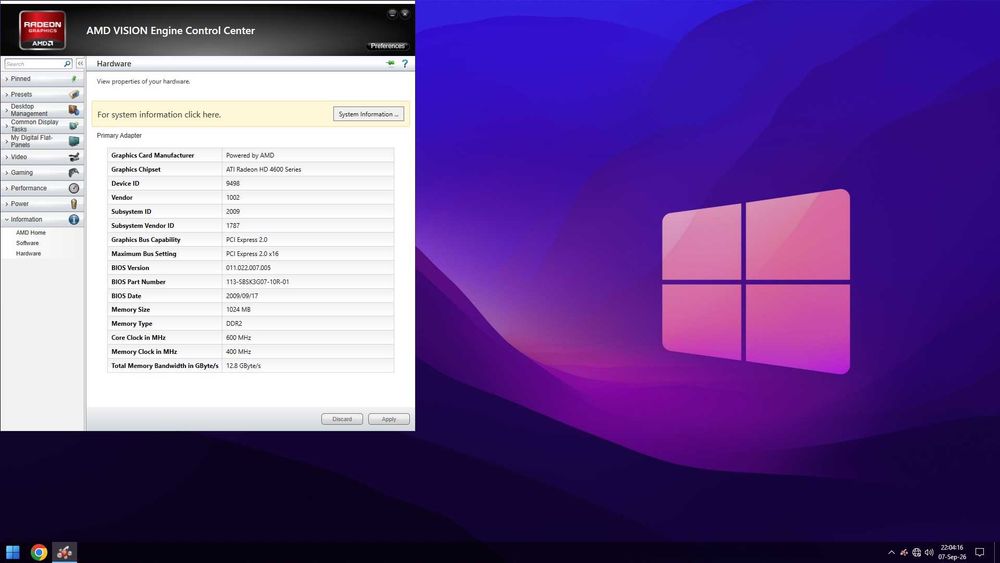Select Hardware under Information
The width and height of the screenshot is (1000, 563).
point(28,253)
